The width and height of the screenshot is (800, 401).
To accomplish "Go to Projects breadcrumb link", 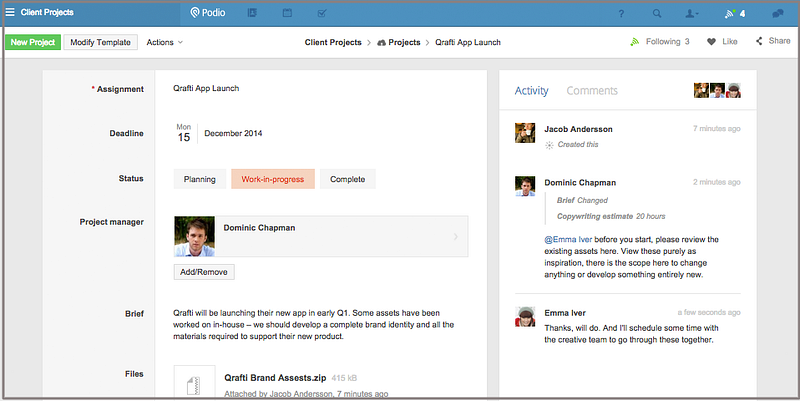I will [x=404, y=42].
